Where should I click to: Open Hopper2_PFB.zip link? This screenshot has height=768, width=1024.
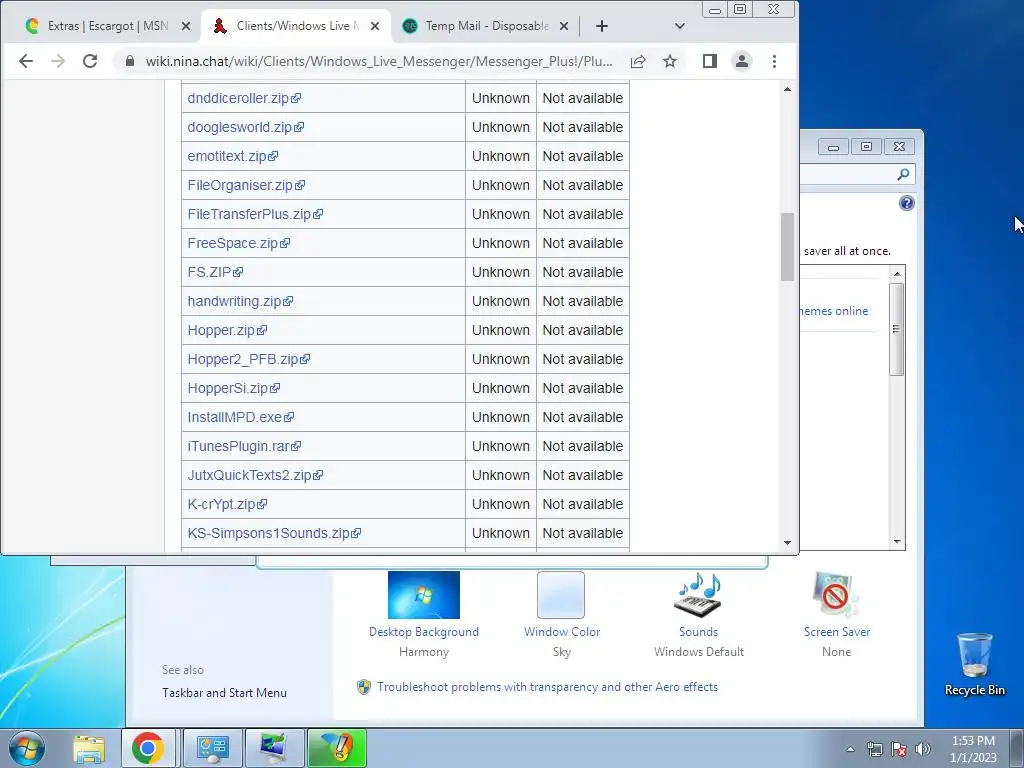click(x=249, y=359)
